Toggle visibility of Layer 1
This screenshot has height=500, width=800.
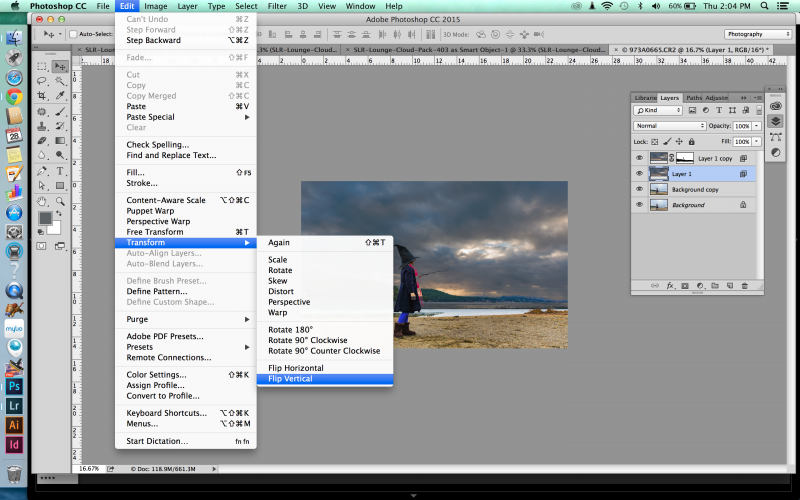[x=639, y=173]
